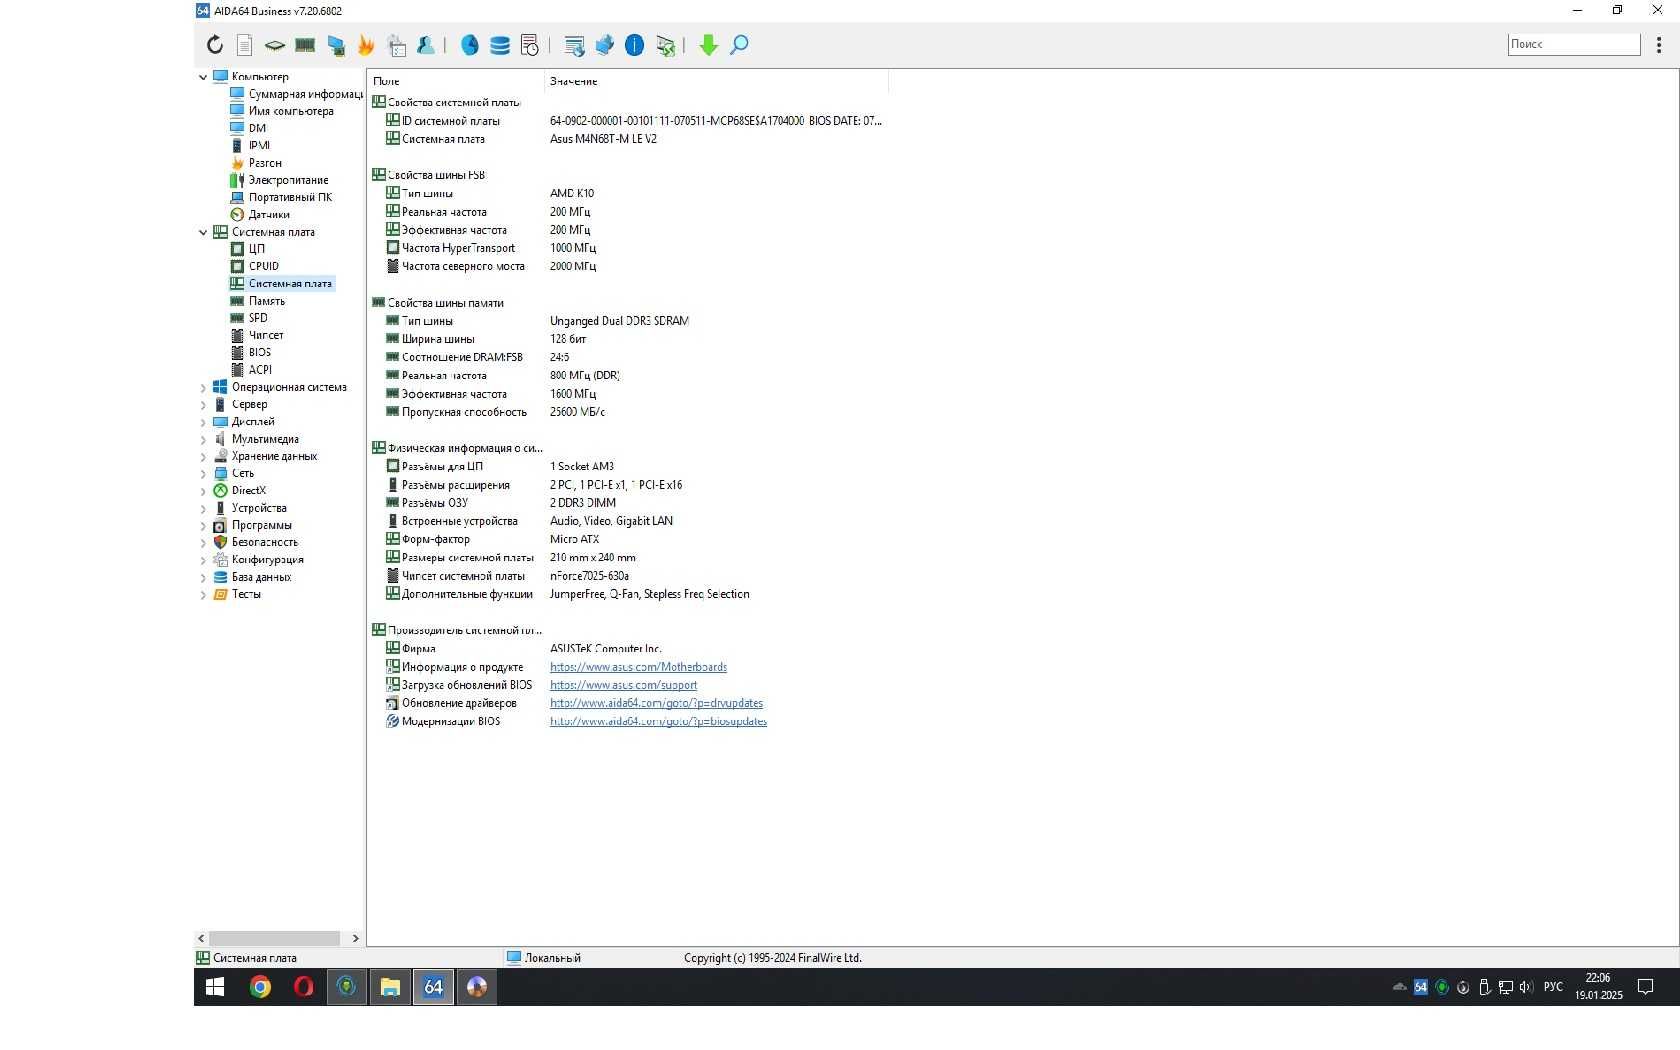Open the blue pie-chart disk toolbar icon
The height and width of the screenshot is (1050, 1680).
tap(469, 45)
